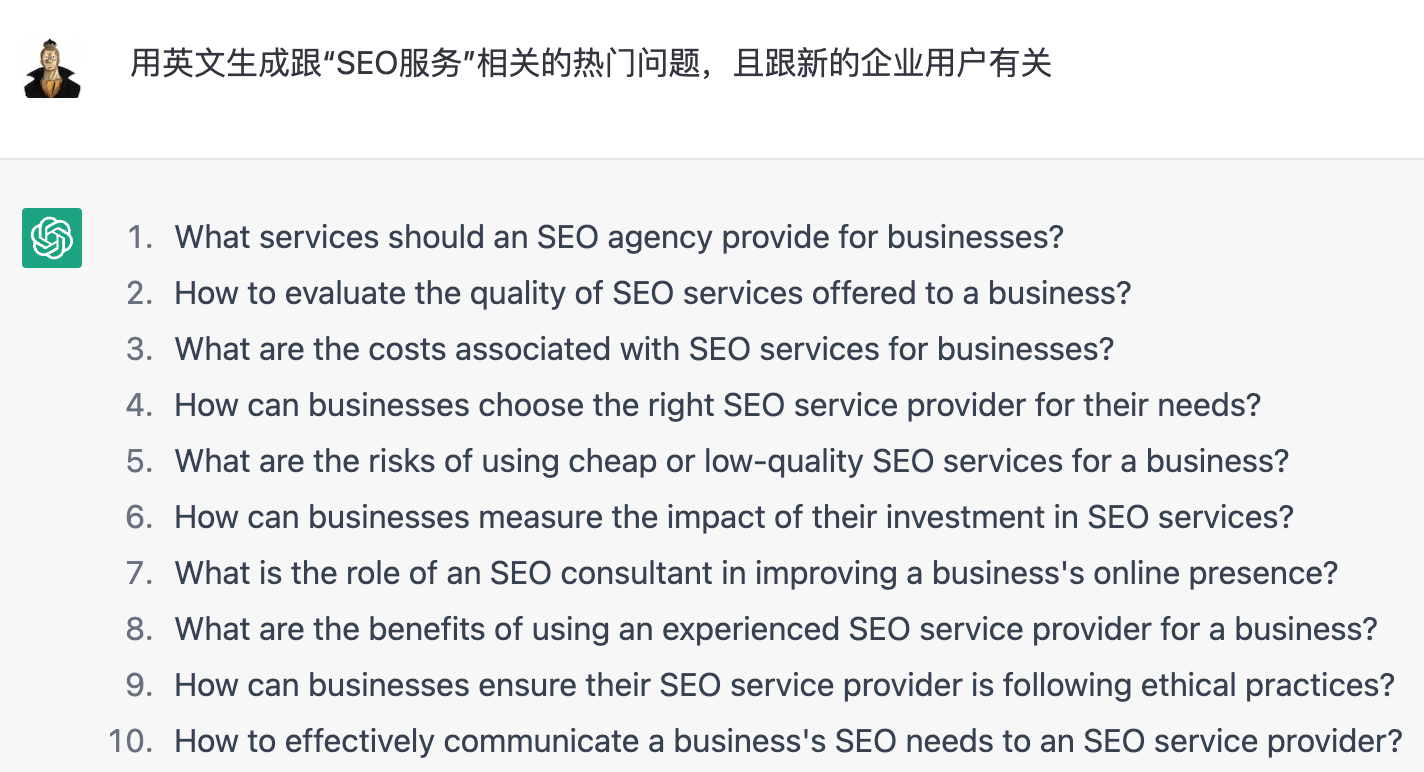Select the phrase 'online presence' in question 7
Viewport: 1424px width, 772px height.
[1221, 573]
